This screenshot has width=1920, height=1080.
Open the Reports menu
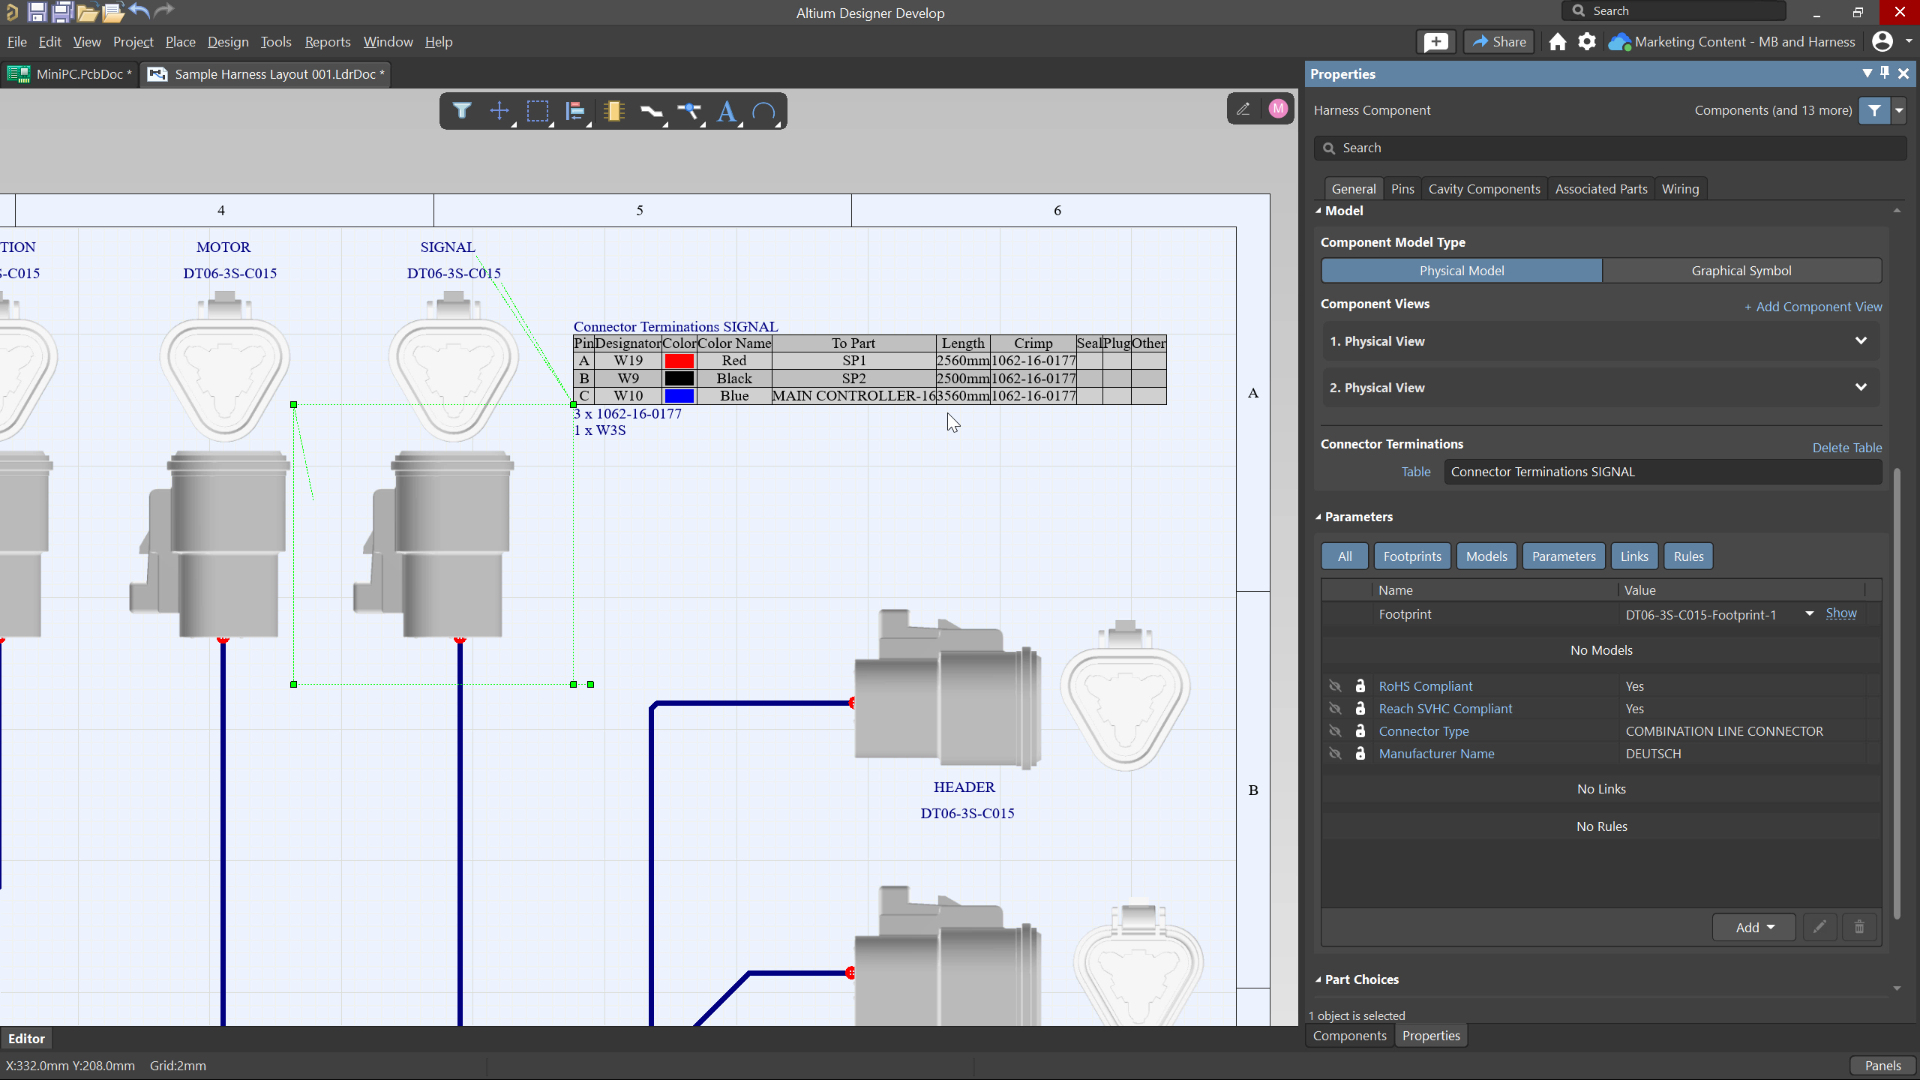click(327, 42)
